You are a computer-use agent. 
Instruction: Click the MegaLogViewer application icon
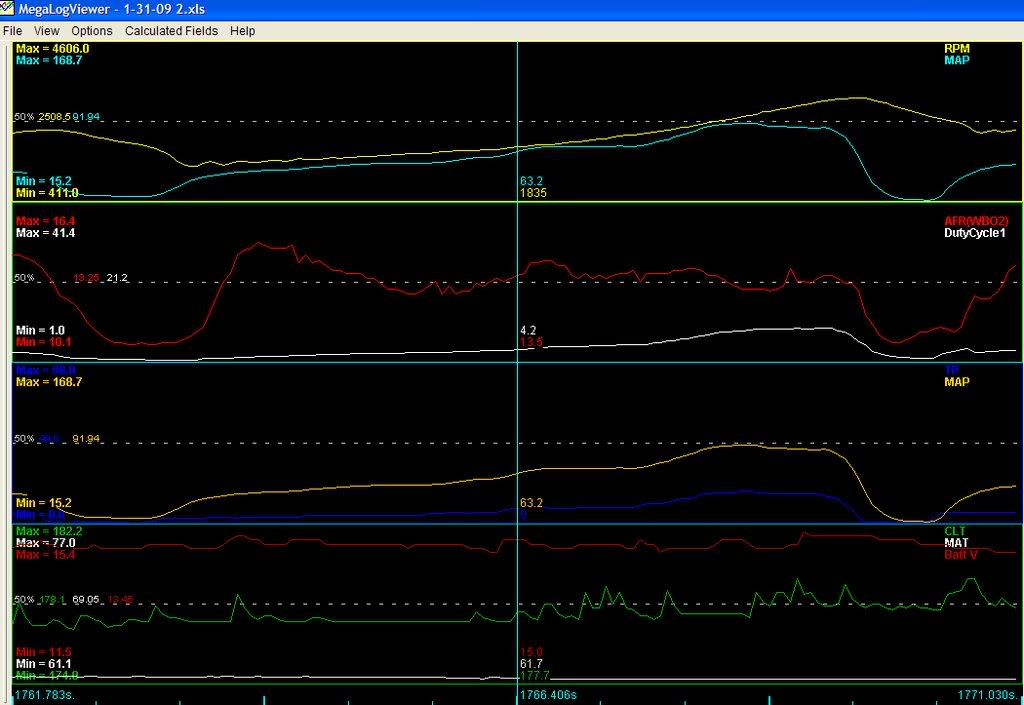click(x=9, y=9)
